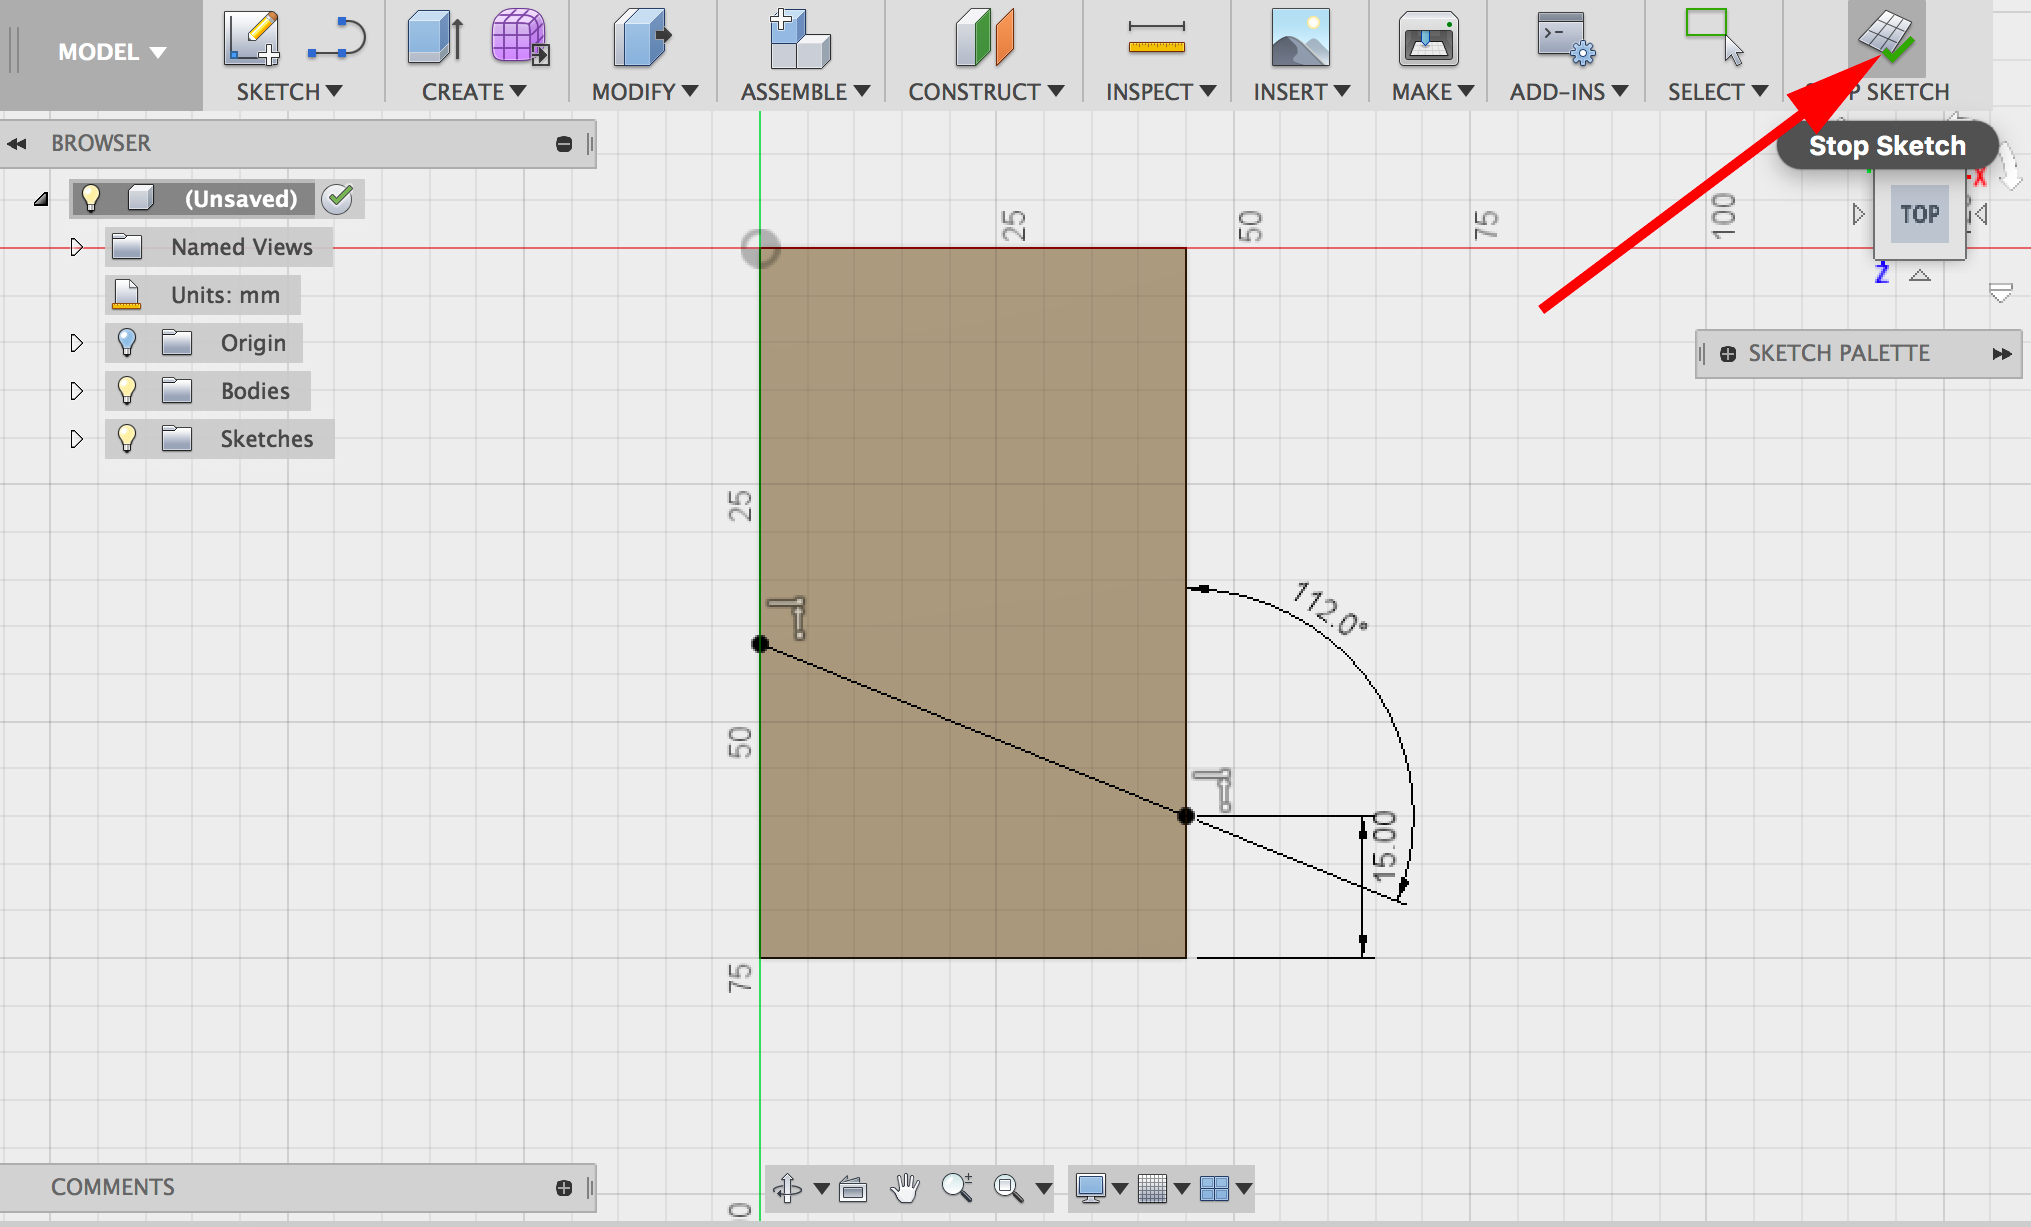Toggle visibility bulb of Unsaved document

[91, 198]
